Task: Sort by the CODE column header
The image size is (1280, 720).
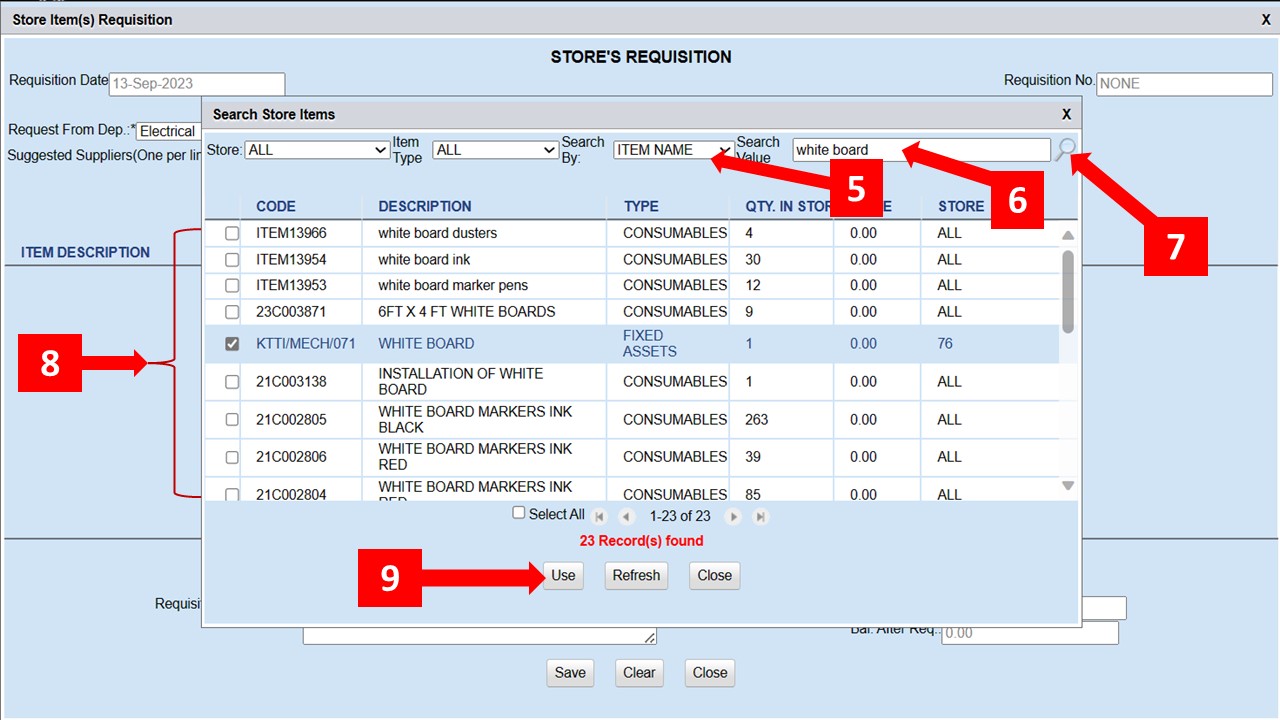Action: pyautogui.click(x=276, y=207)
